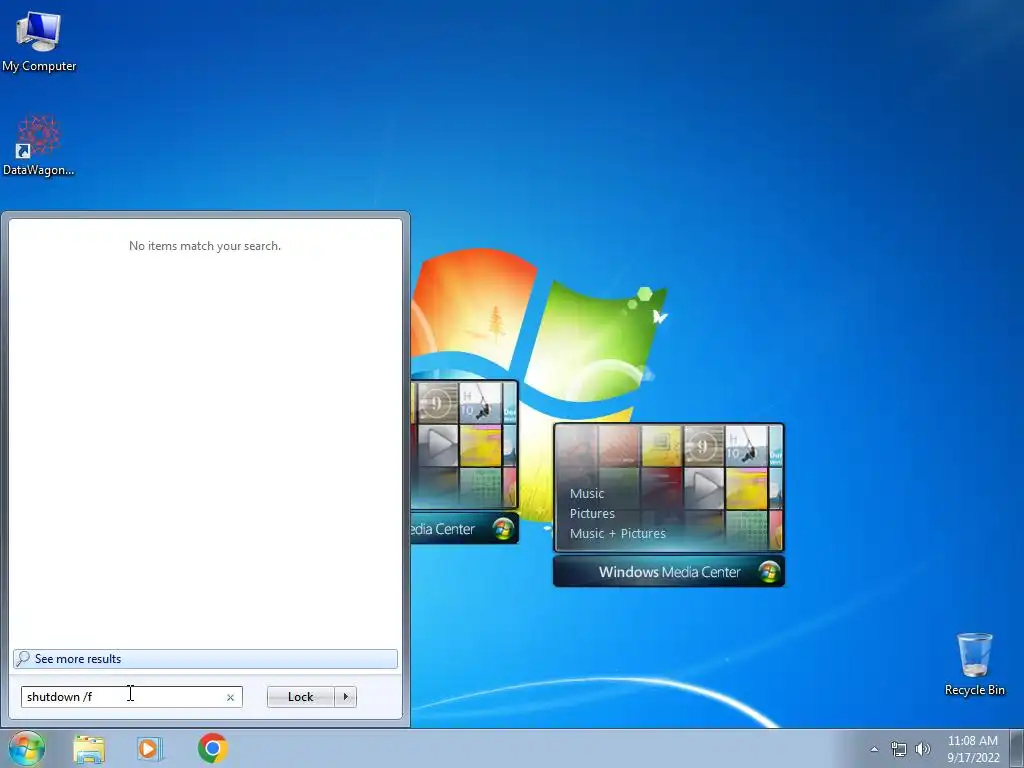The image size is (1024, 768).
Task: Click See more results link
Action: point(205,658)
